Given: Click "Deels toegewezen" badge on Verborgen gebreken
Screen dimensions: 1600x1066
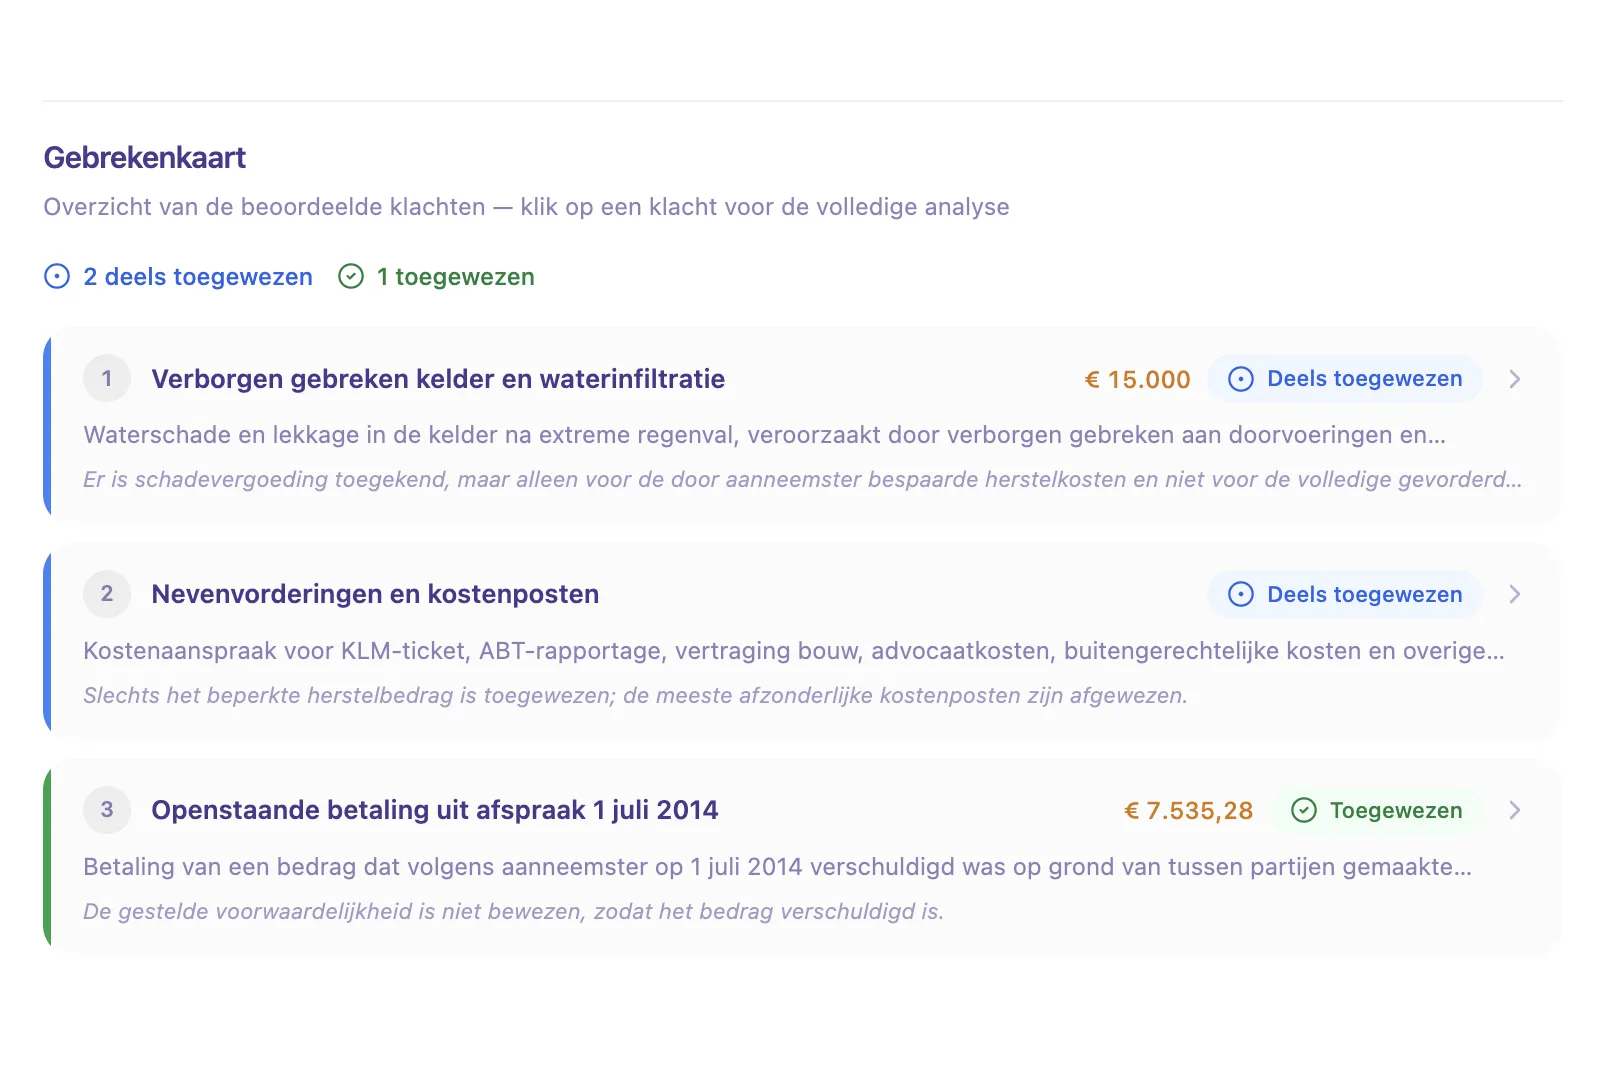Looking at the screenshot, I should (1345, 379).
